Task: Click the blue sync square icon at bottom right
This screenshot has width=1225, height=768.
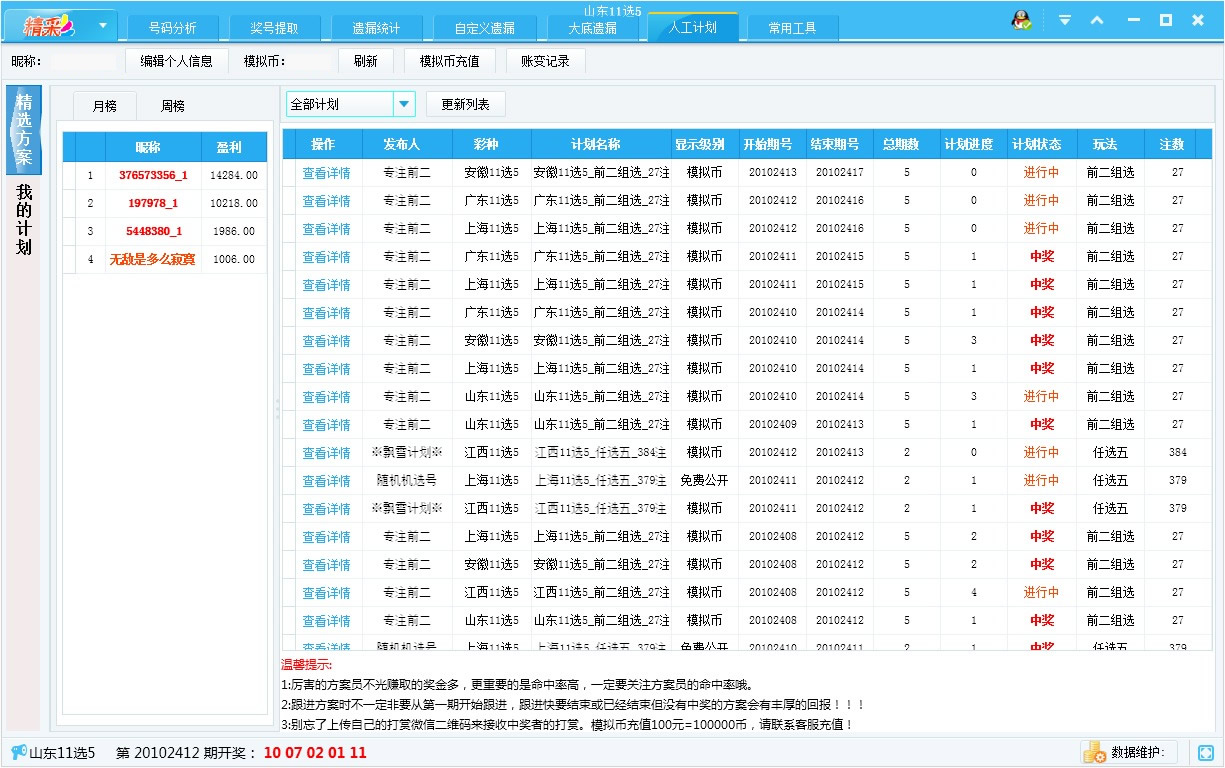Action: (x=1205, y=752)
